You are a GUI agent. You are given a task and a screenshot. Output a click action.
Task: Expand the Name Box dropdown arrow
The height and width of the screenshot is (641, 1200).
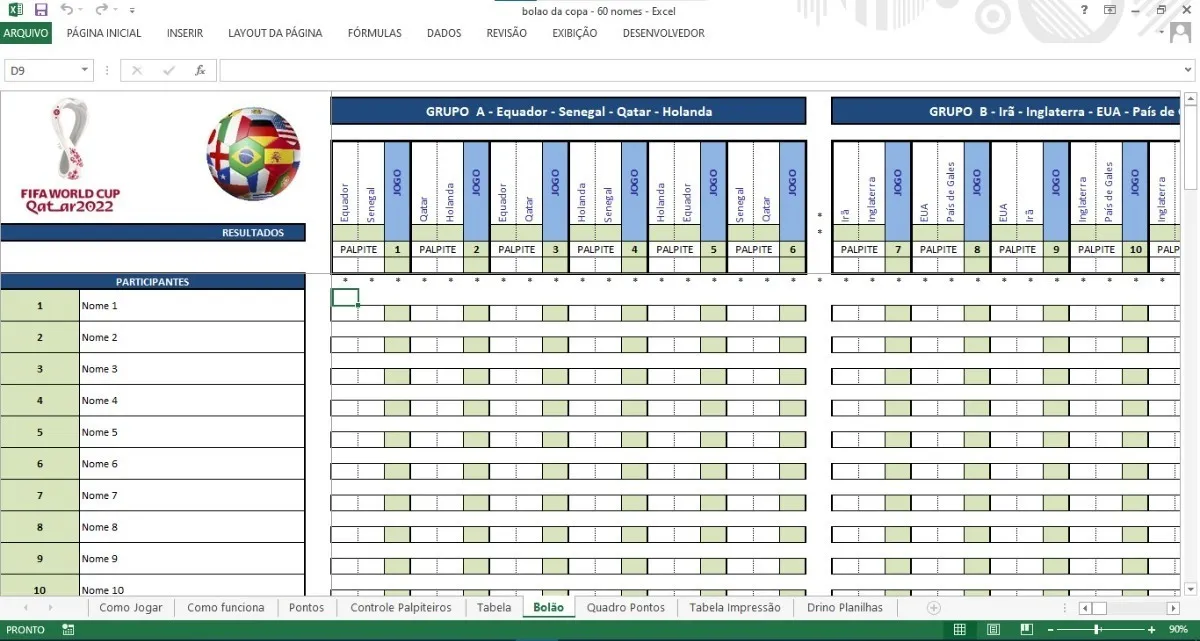pyautogui.click(x=85, y=71)
